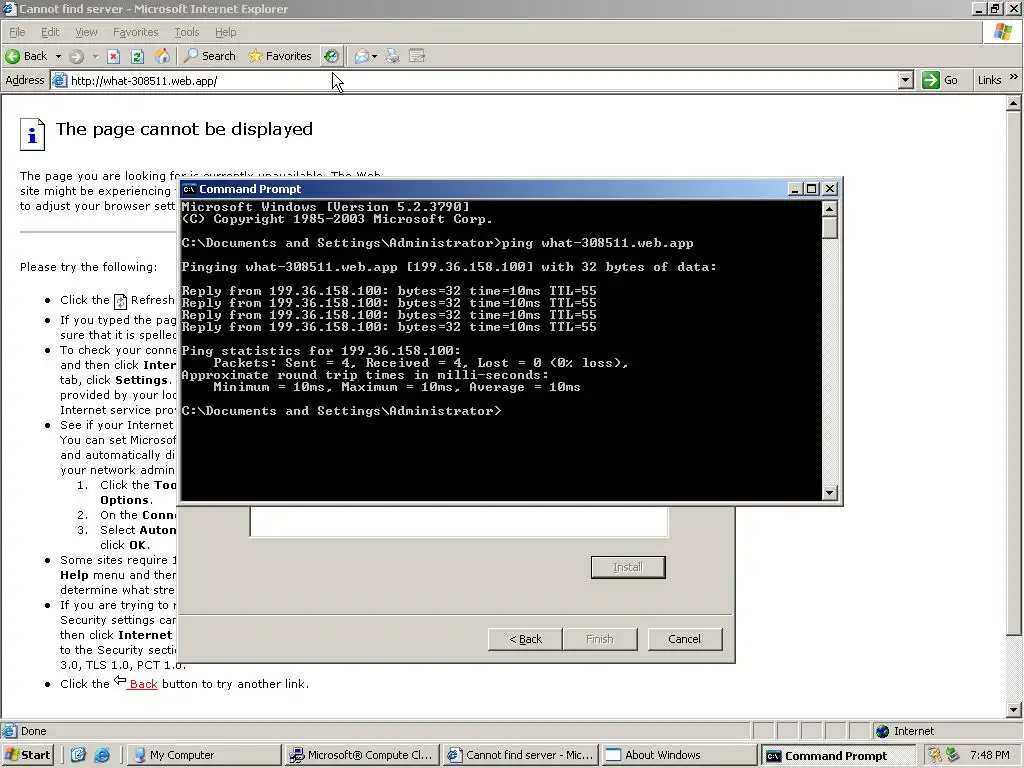Click the Internet Explorer page icon in title bar
Viewport: 1024px width, 768px height.
pyautogui.click(x=9, y=8)
